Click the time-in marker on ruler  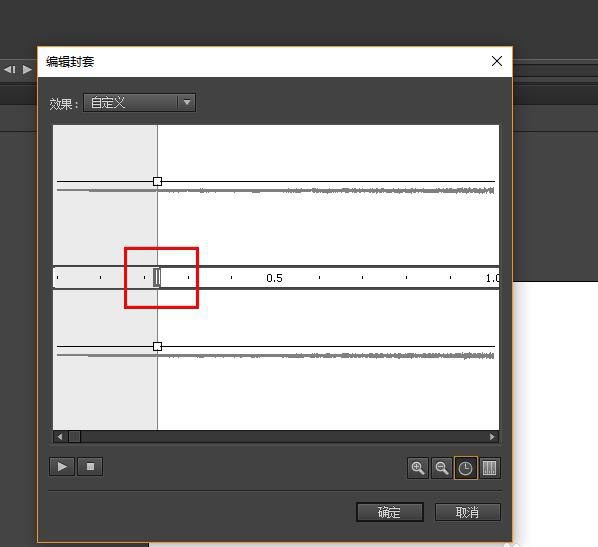point(157,277)
